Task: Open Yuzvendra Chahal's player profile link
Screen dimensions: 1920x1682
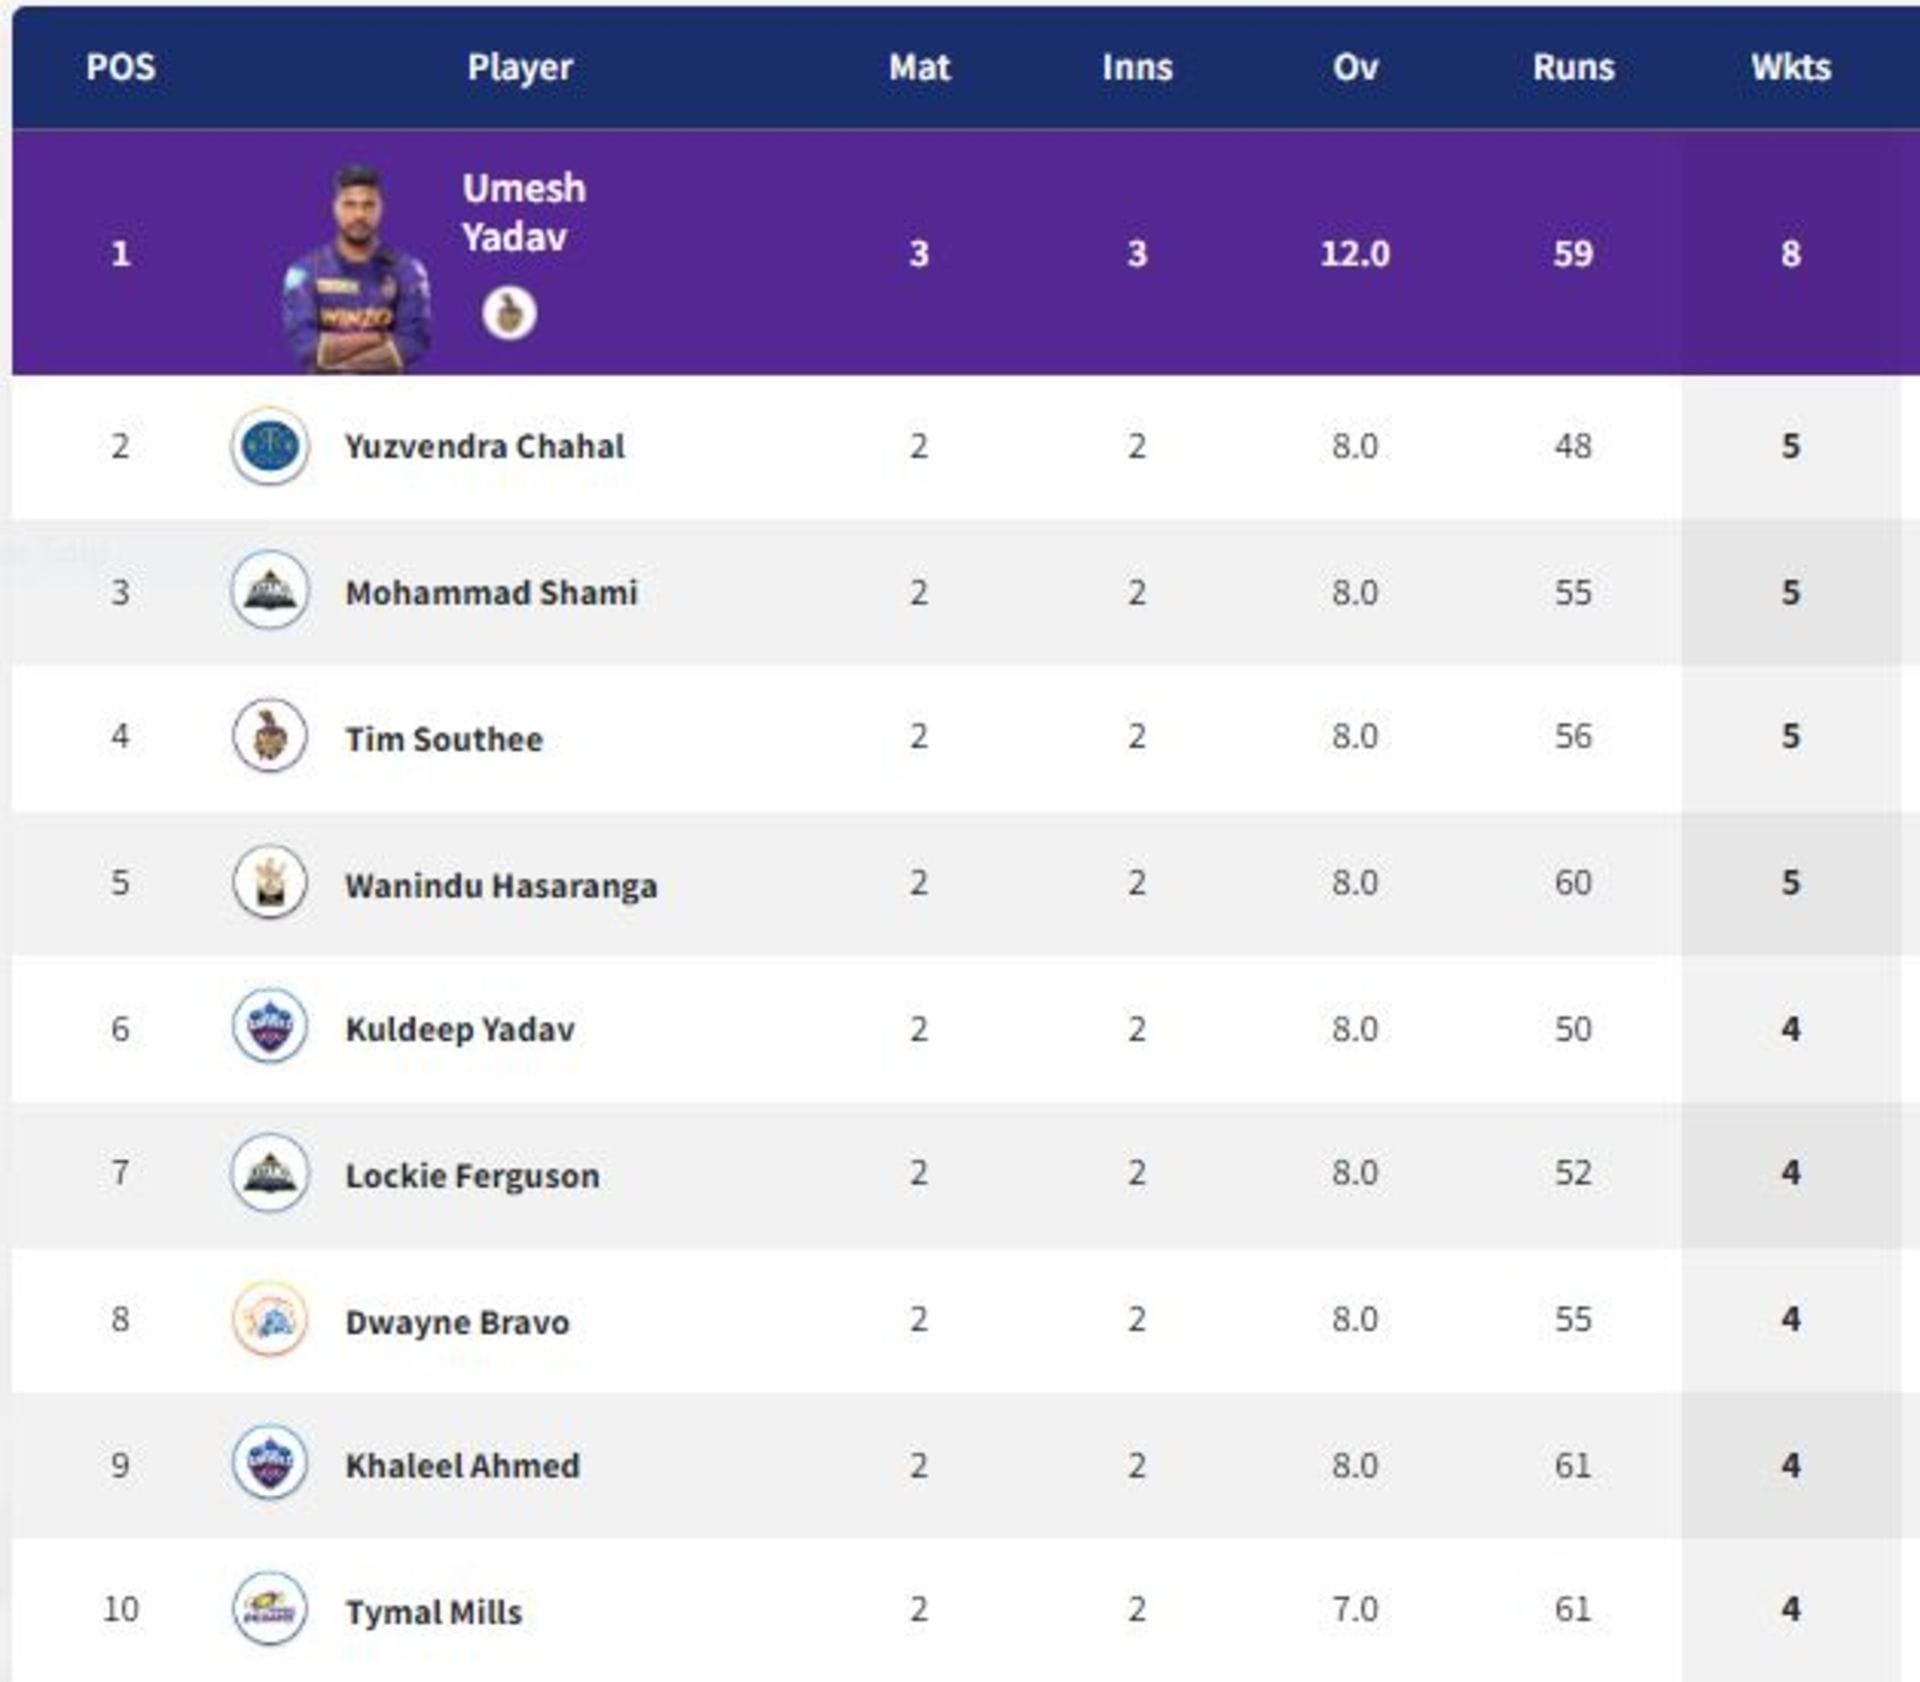Action: [484, 446]
